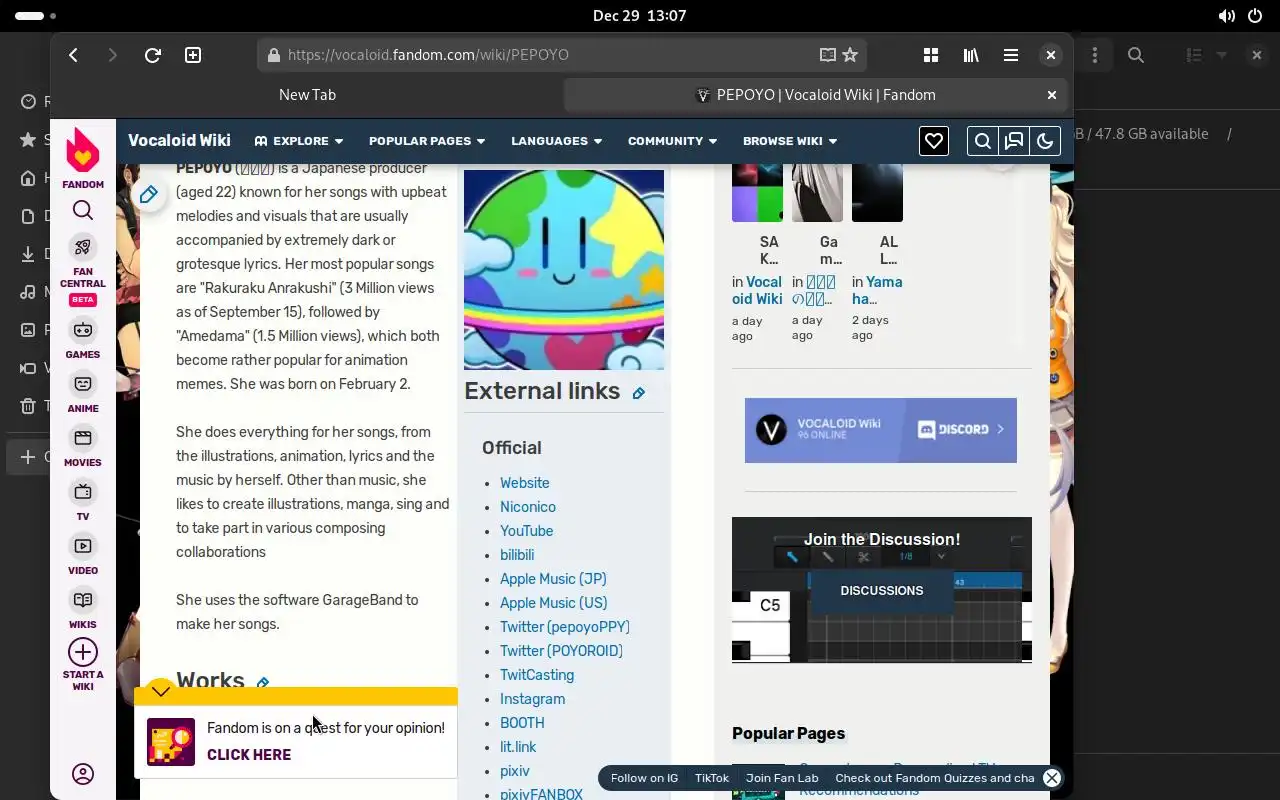Open Wikis in the Fandom sidebar

click(83, 608)
